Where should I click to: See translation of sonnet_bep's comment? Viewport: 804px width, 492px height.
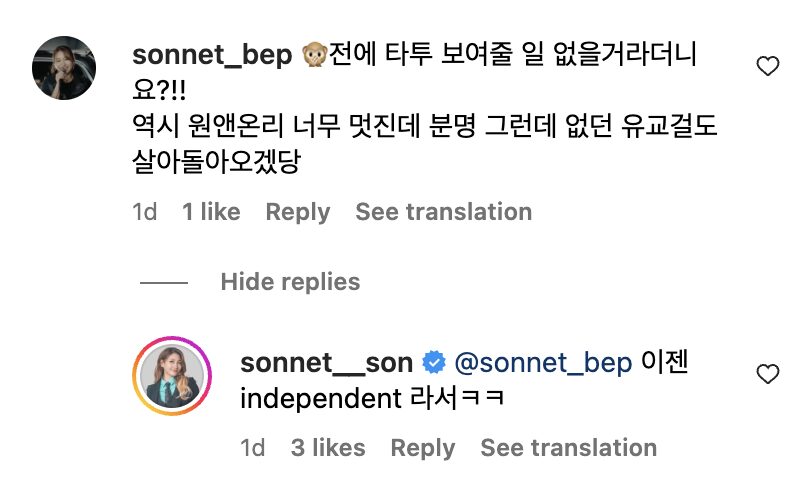pos(444,212)
